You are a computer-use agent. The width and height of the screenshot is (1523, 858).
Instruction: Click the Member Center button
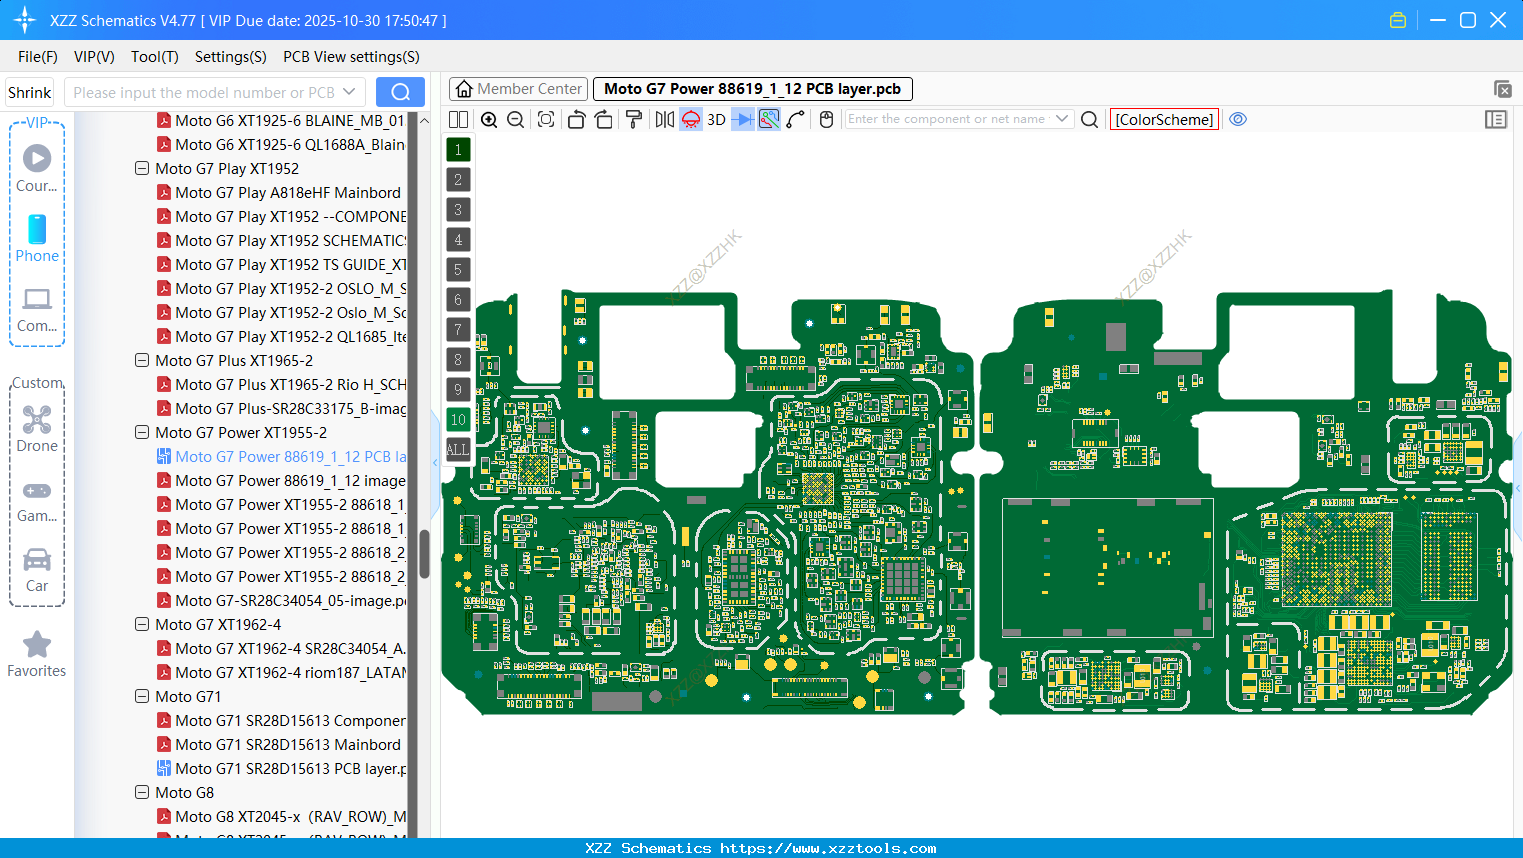518,88
